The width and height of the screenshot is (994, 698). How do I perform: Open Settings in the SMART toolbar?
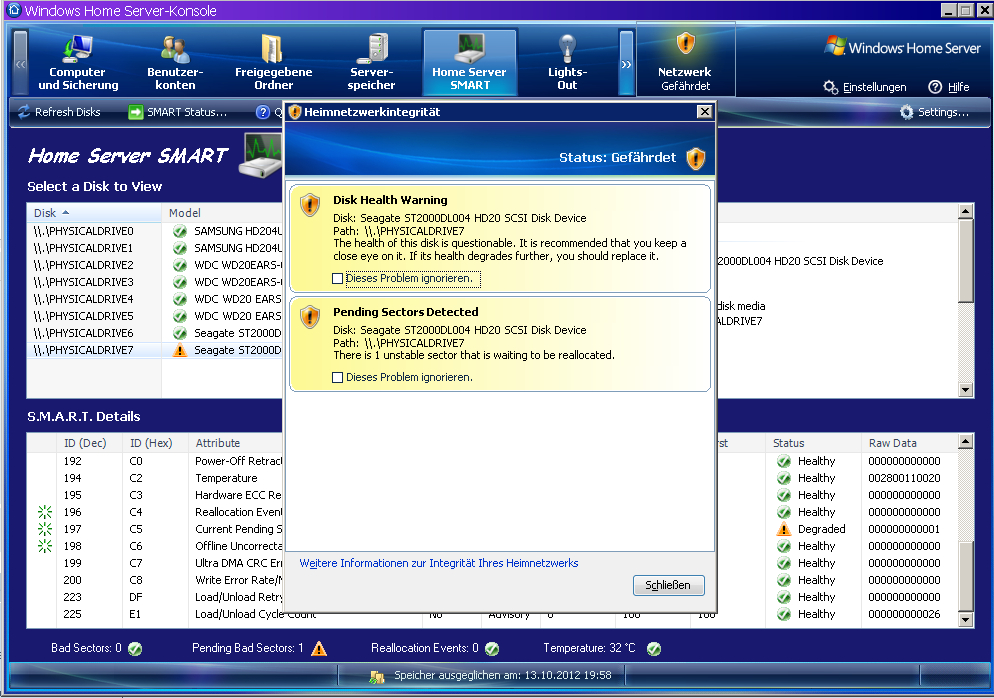click(934, 112)
